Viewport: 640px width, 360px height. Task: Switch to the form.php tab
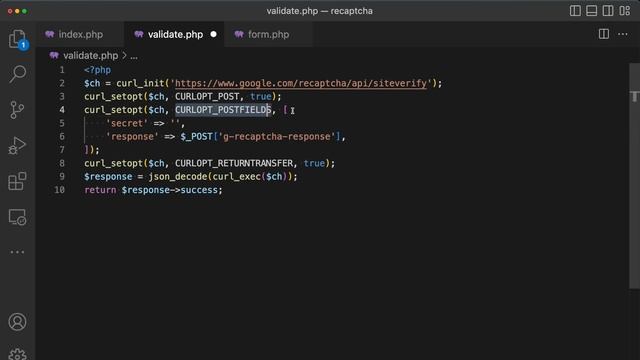coord(268,34)
